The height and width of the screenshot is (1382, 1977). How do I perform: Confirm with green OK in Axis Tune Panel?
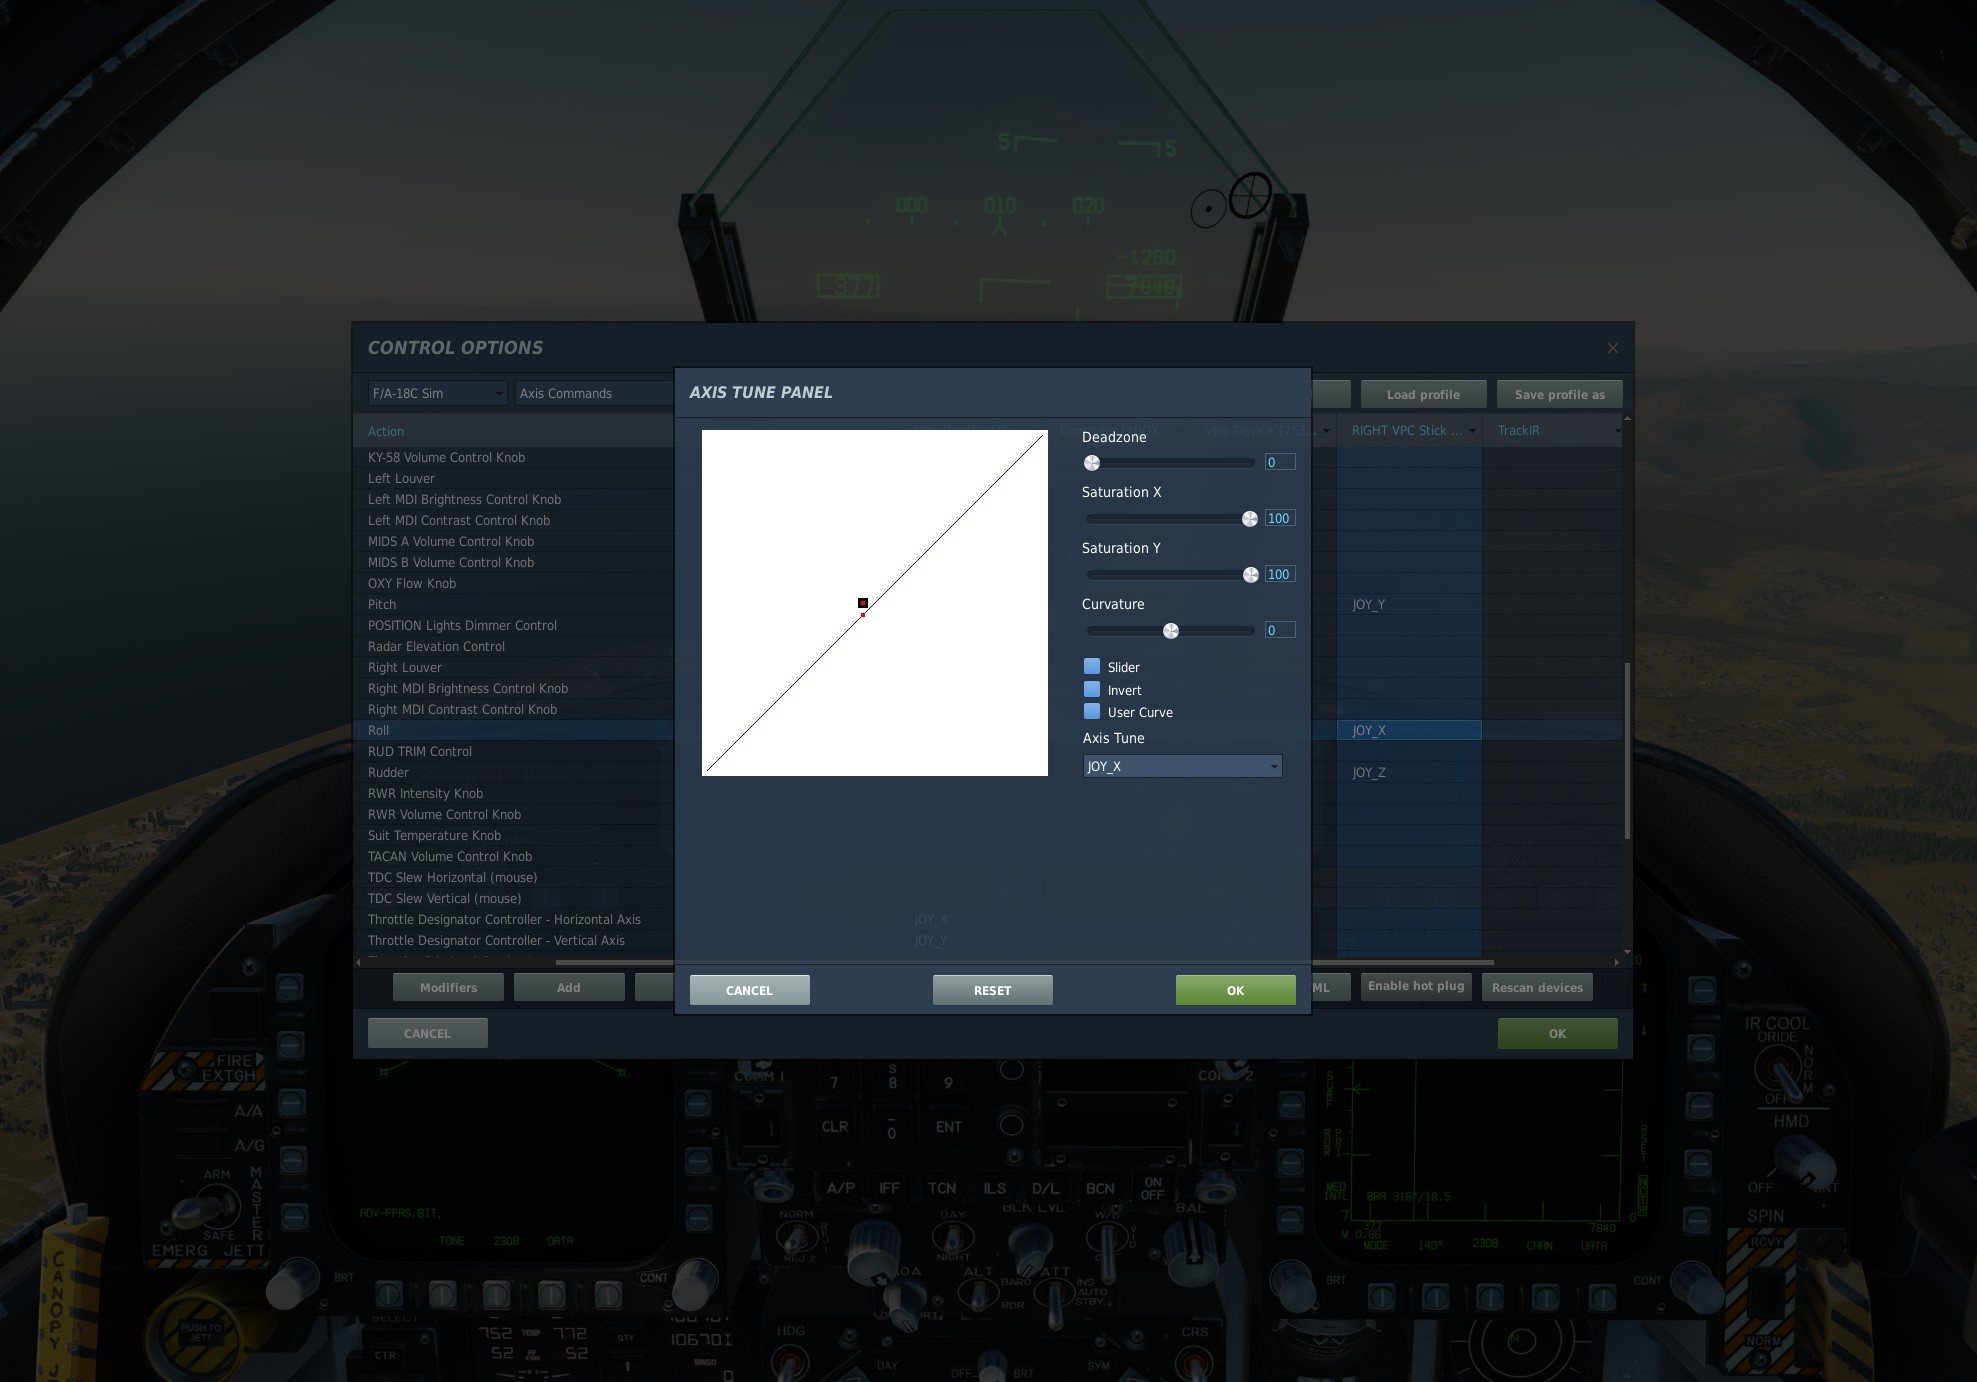coord(1235,990)
